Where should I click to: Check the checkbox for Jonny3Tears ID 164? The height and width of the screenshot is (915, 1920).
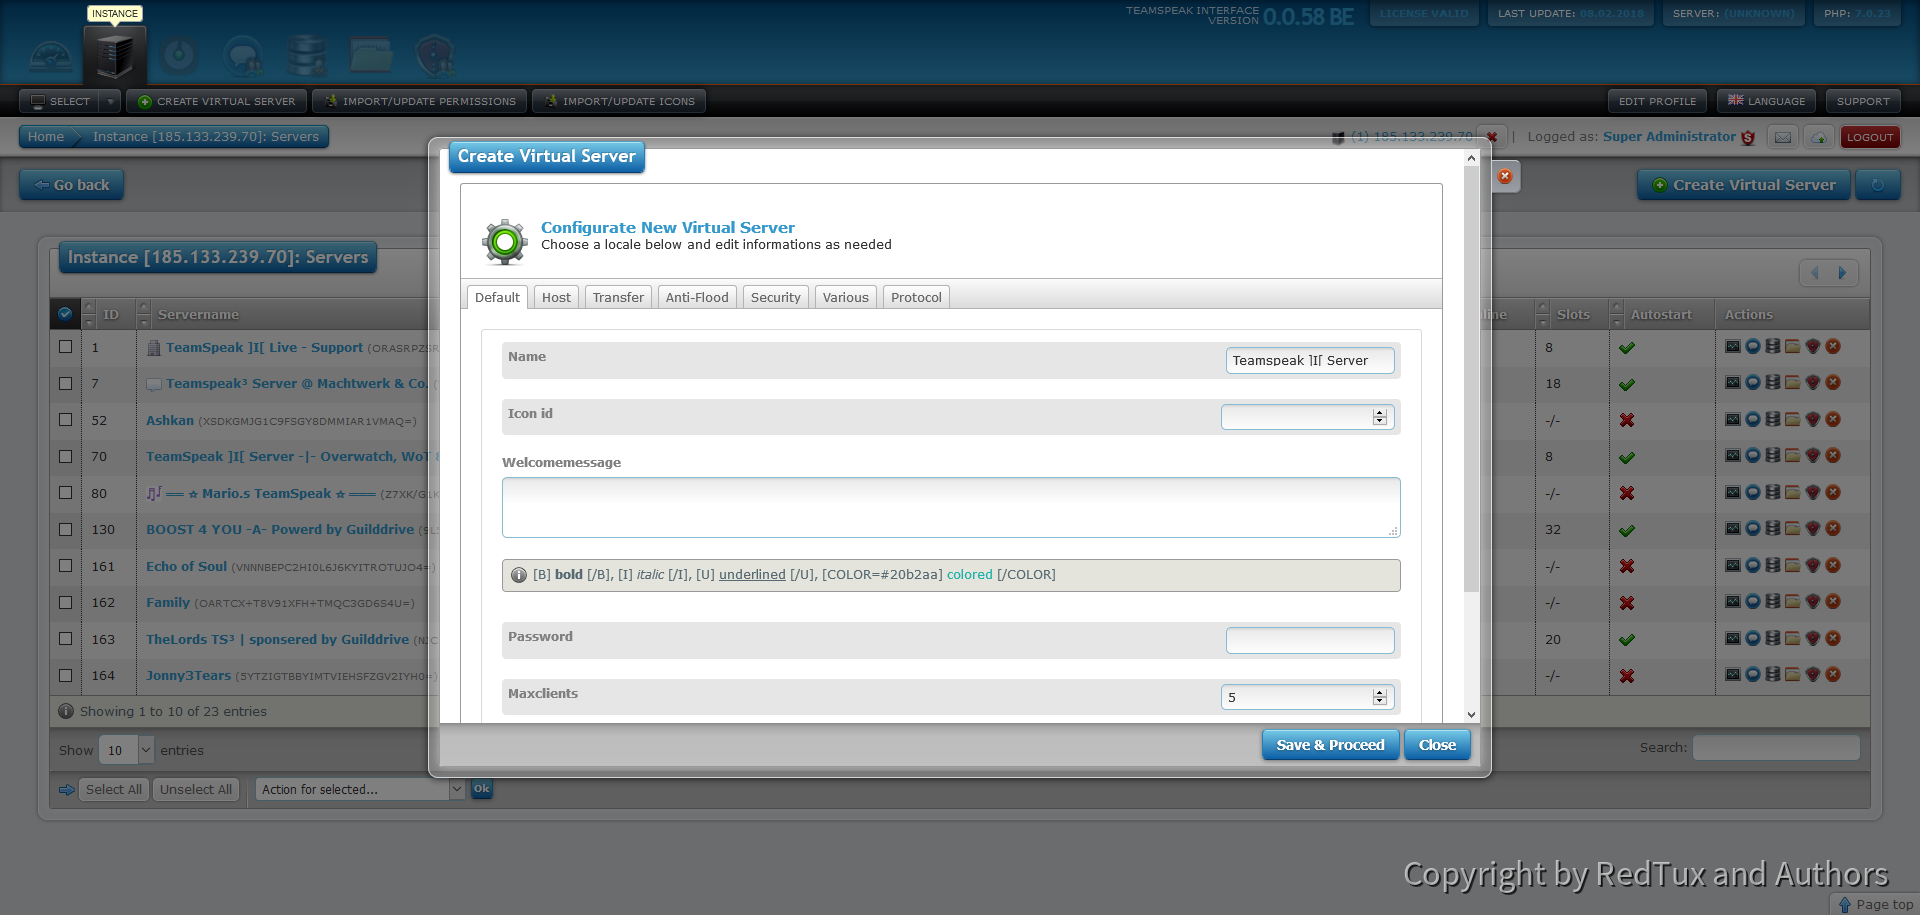65,675
